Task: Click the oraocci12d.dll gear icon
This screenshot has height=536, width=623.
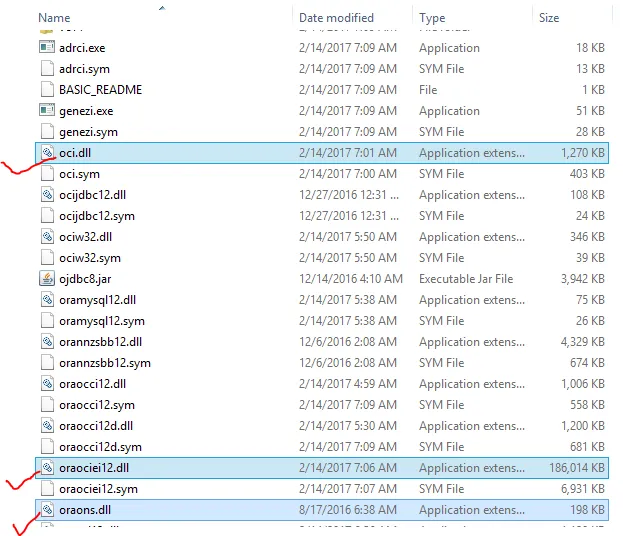Action: 47,426
